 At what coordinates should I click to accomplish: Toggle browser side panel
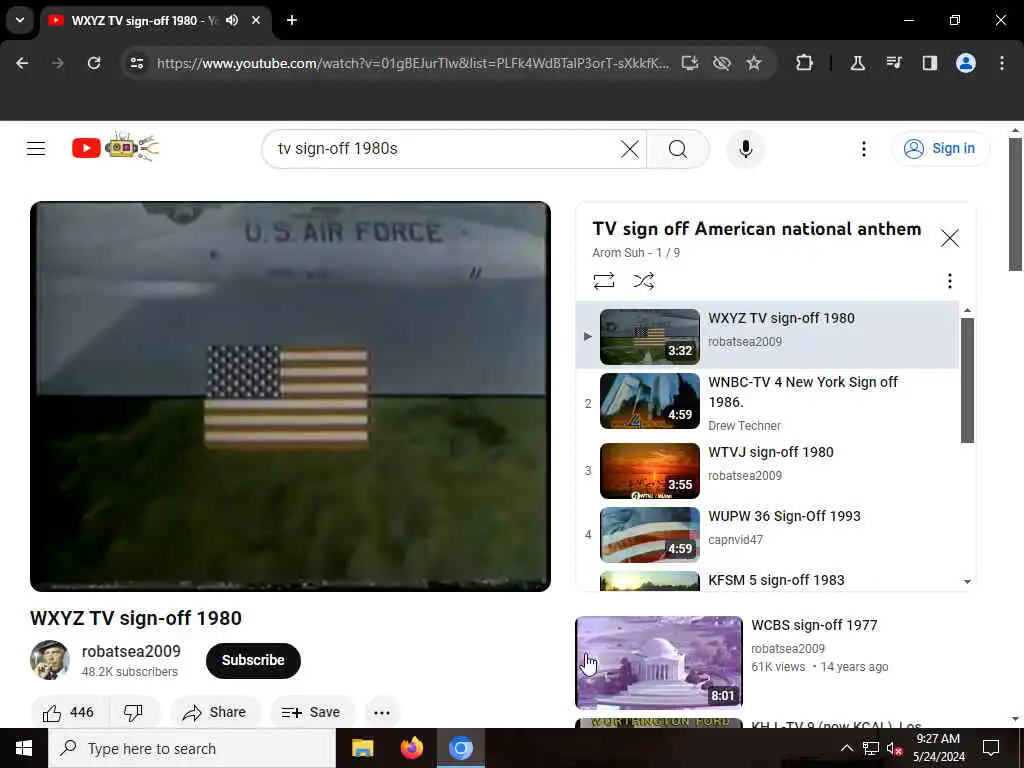pyautogui.click(x=929, y=63)
